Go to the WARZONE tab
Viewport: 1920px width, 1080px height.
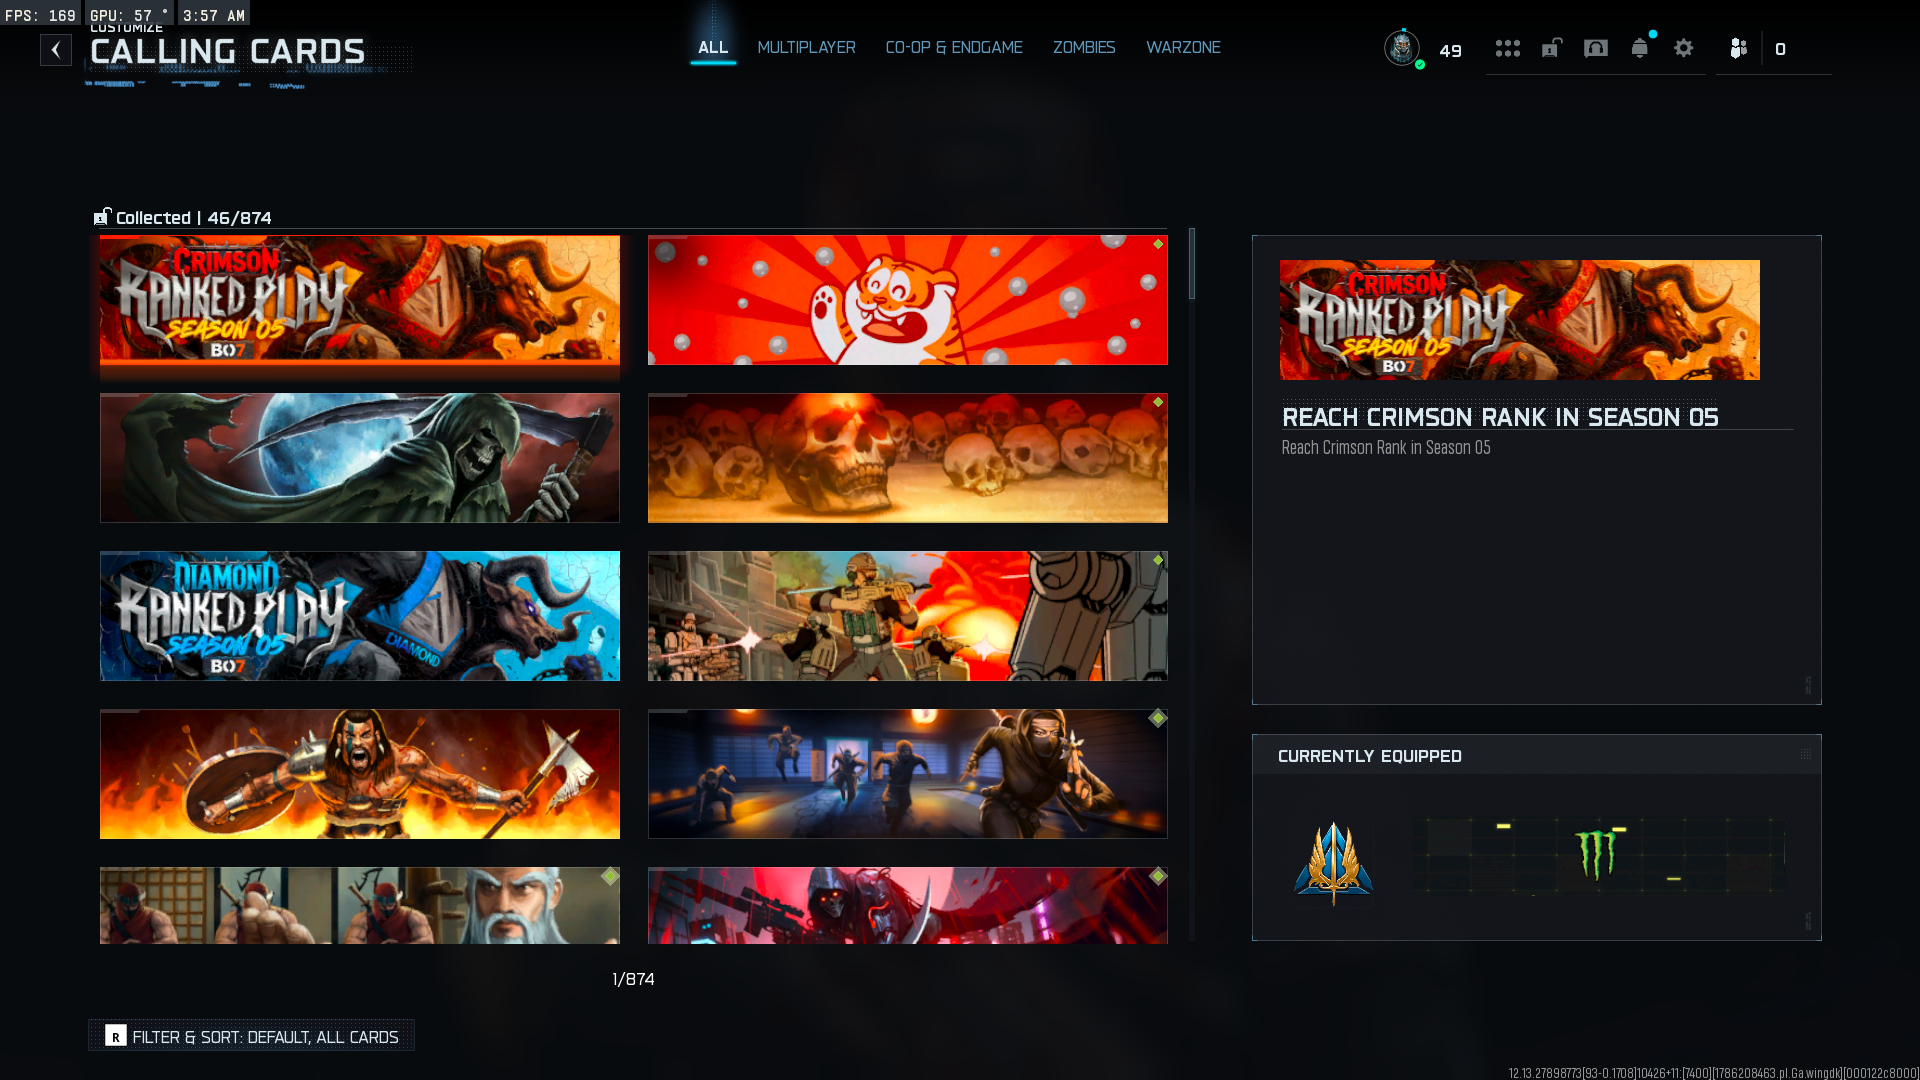[x=1183, y=48]
